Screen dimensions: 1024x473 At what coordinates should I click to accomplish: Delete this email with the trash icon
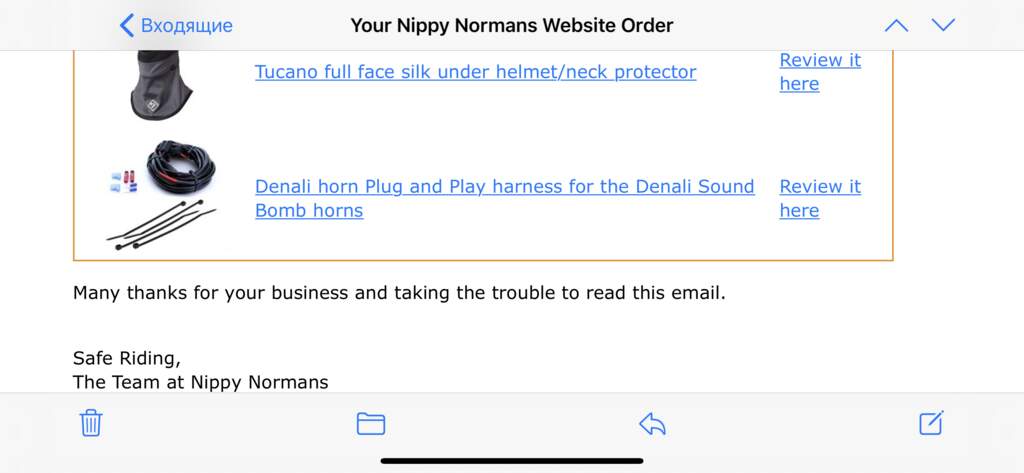click(x=91, y=423)
